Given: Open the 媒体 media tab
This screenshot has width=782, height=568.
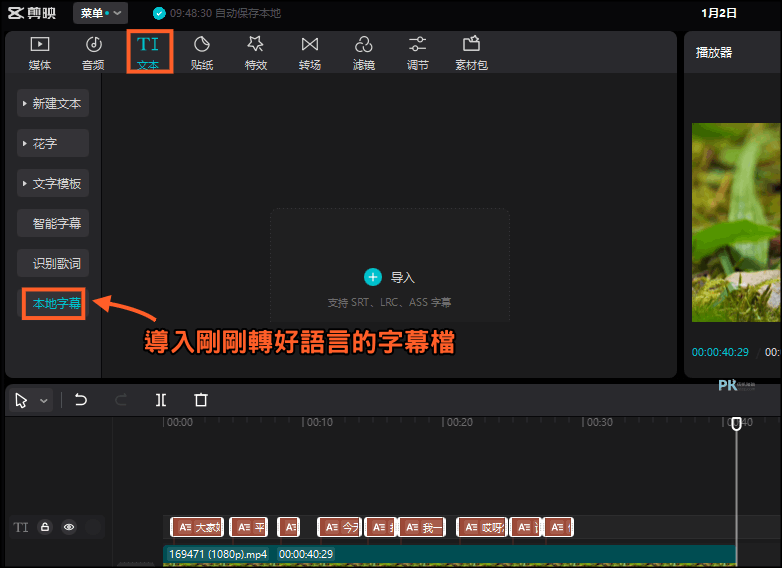Looking at the screenshot, I should click(39, 53).
